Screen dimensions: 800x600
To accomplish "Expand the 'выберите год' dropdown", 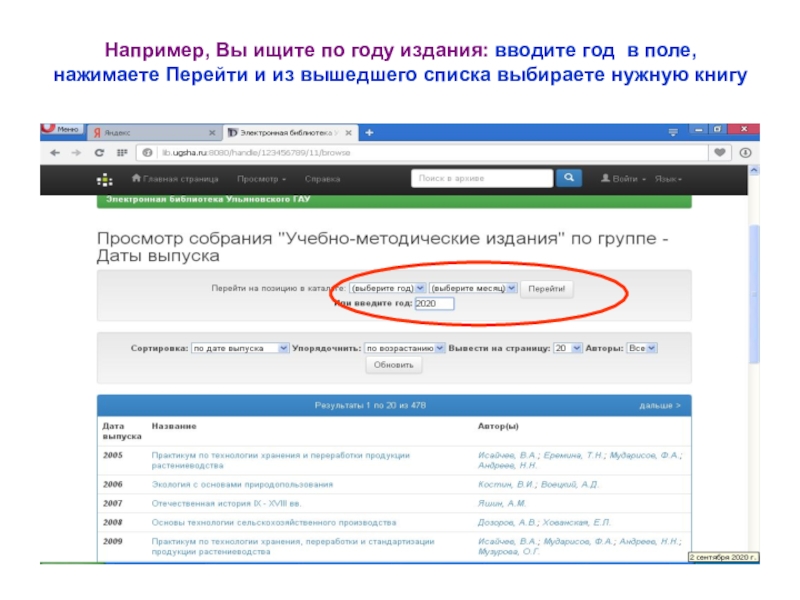I will tap(390, 288).
